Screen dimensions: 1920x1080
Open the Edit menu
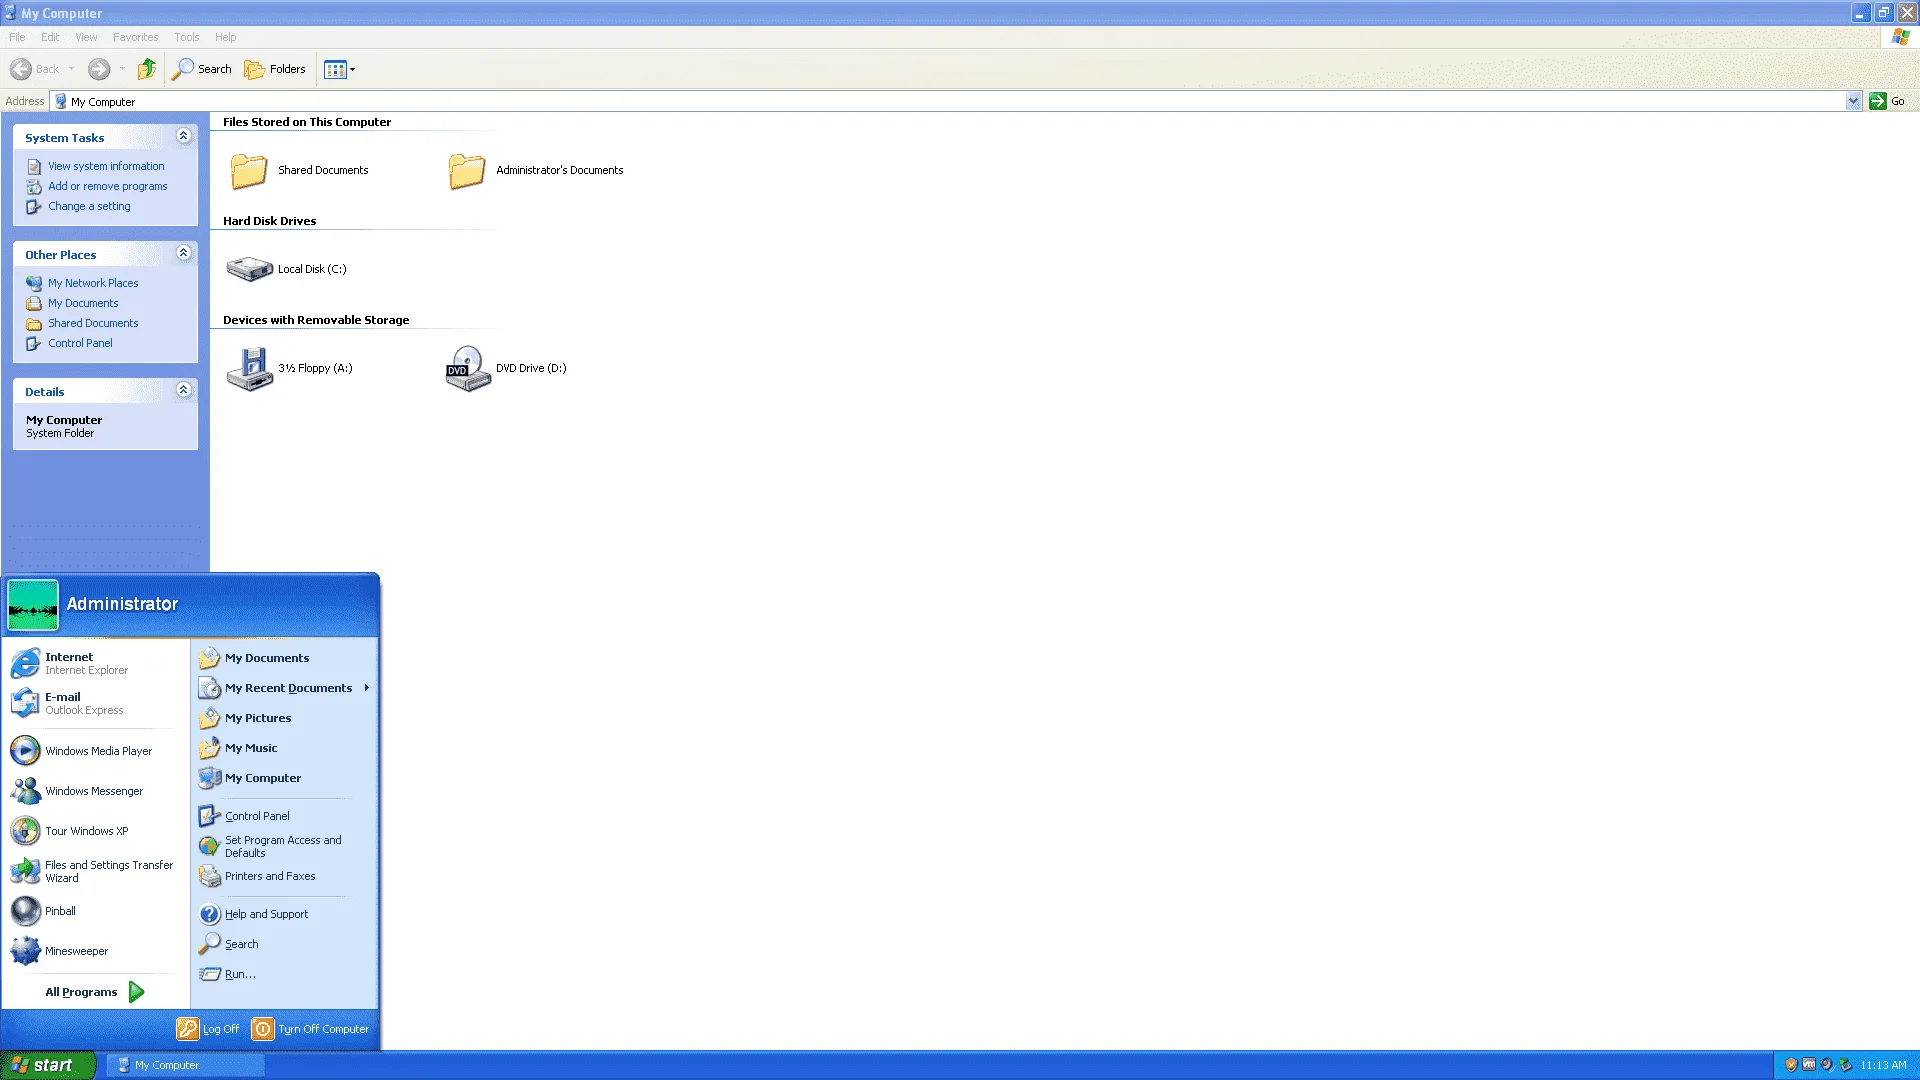click(x=50, y=37)
